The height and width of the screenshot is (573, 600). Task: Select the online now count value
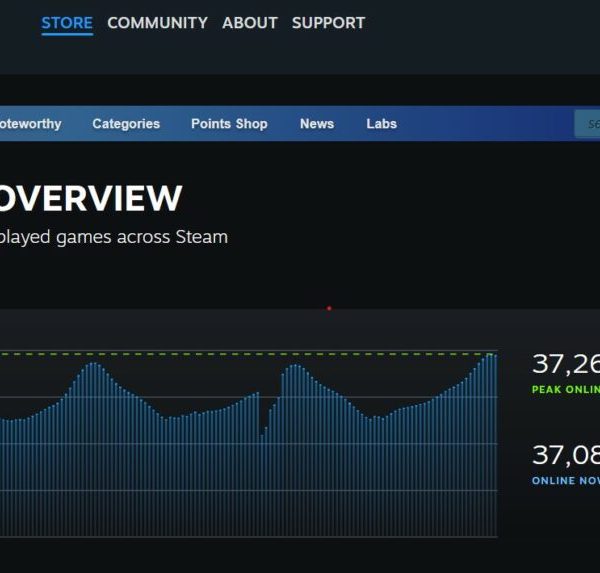point(566,455)
